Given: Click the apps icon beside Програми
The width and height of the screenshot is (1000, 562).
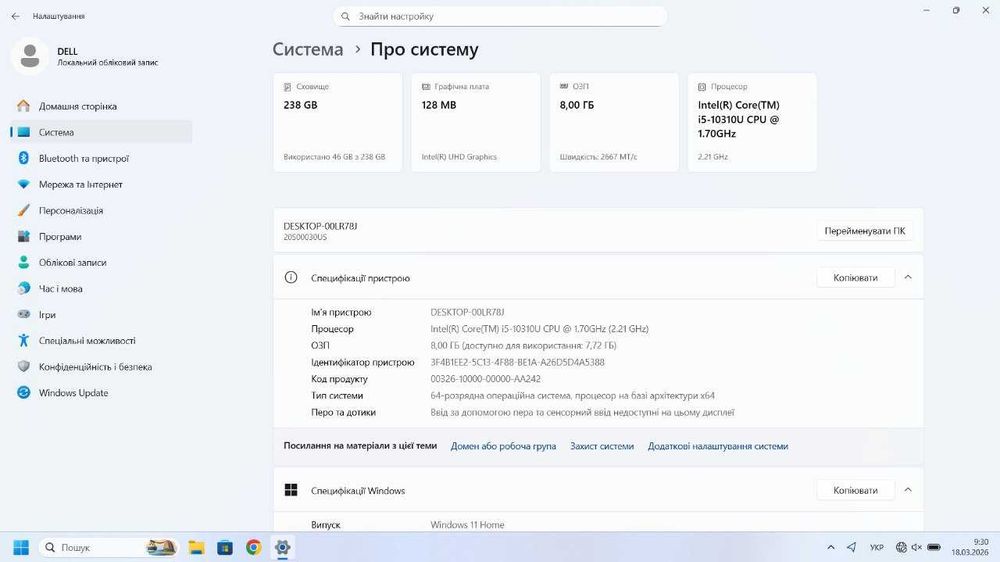Looking at the screenshot, I should pyautogui.click(x=24, y=237).
